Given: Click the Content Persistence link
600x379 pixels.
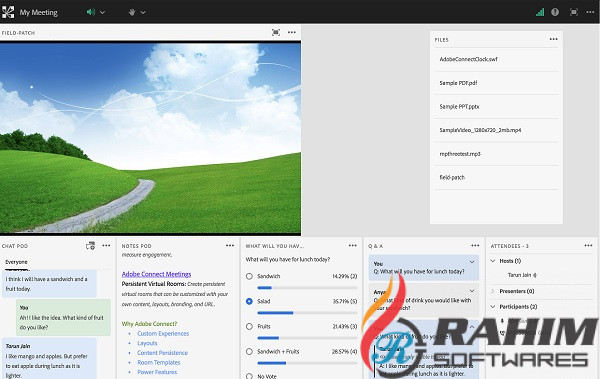Looking at the screenshot, I should [163, 353].
